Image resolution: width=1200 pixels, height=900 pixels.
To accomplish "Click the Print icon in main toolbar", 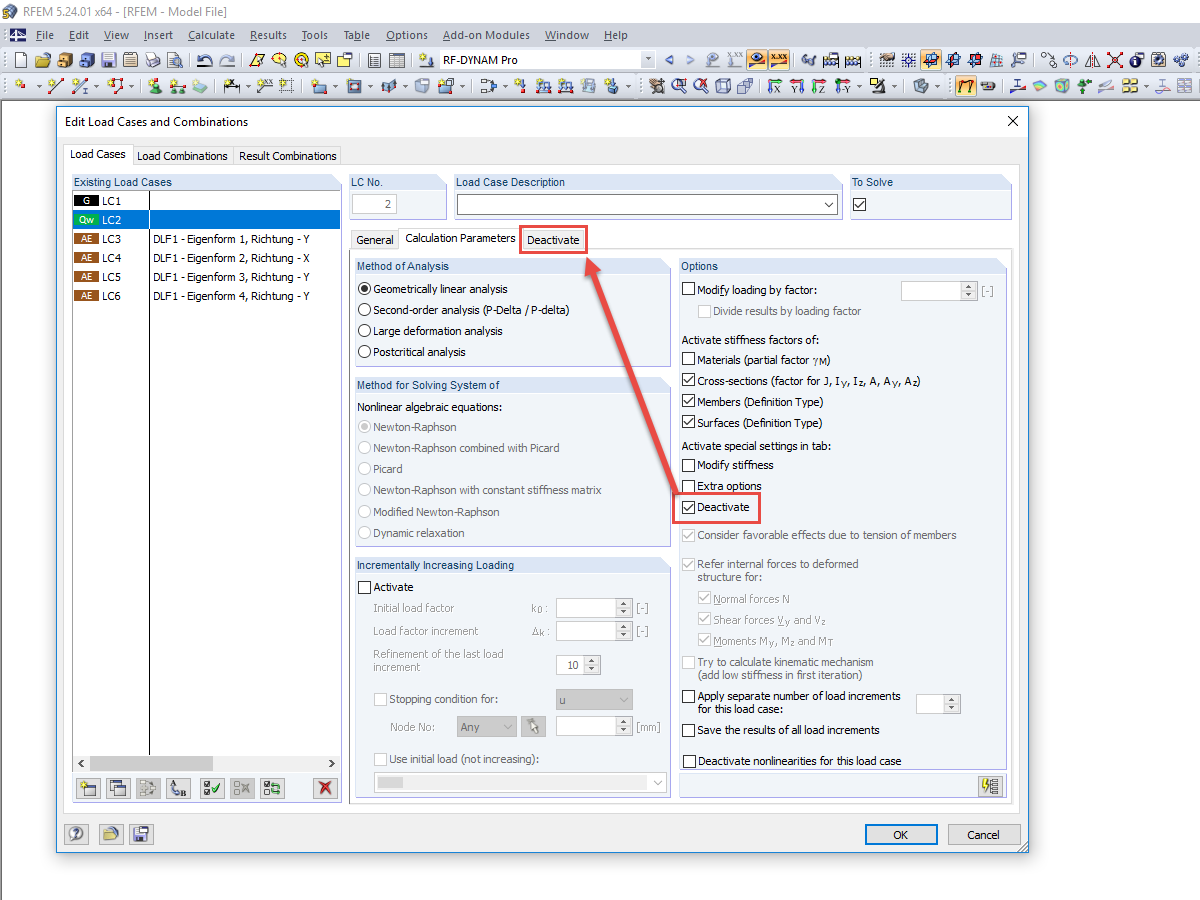I will coord(152,60).
